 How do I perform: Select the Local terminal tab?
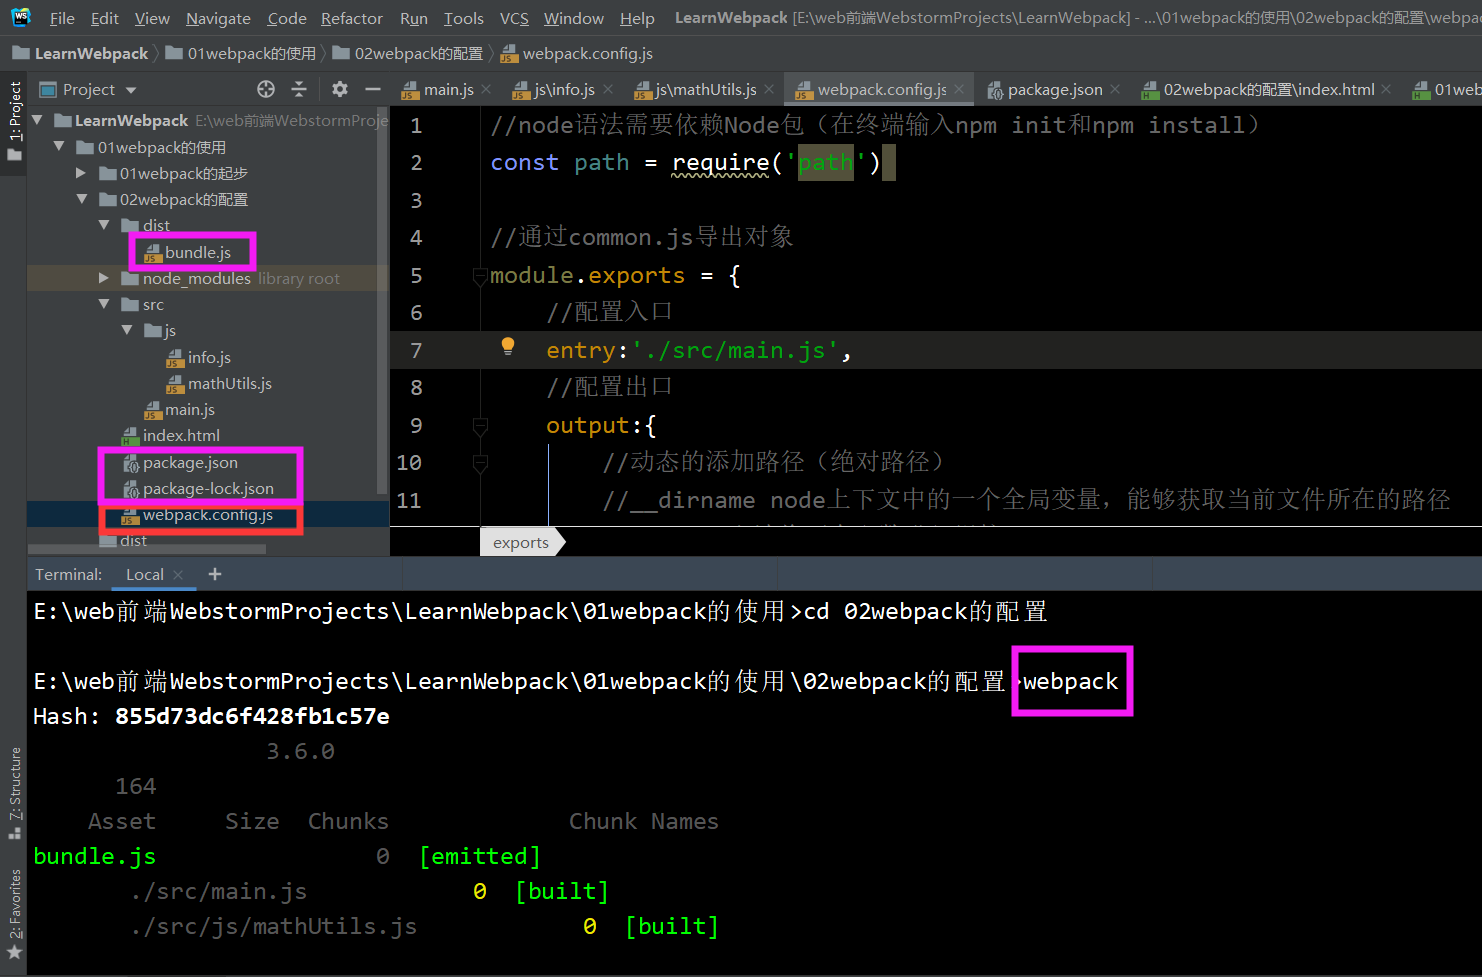pyautogui.click(x=144, y=574)
